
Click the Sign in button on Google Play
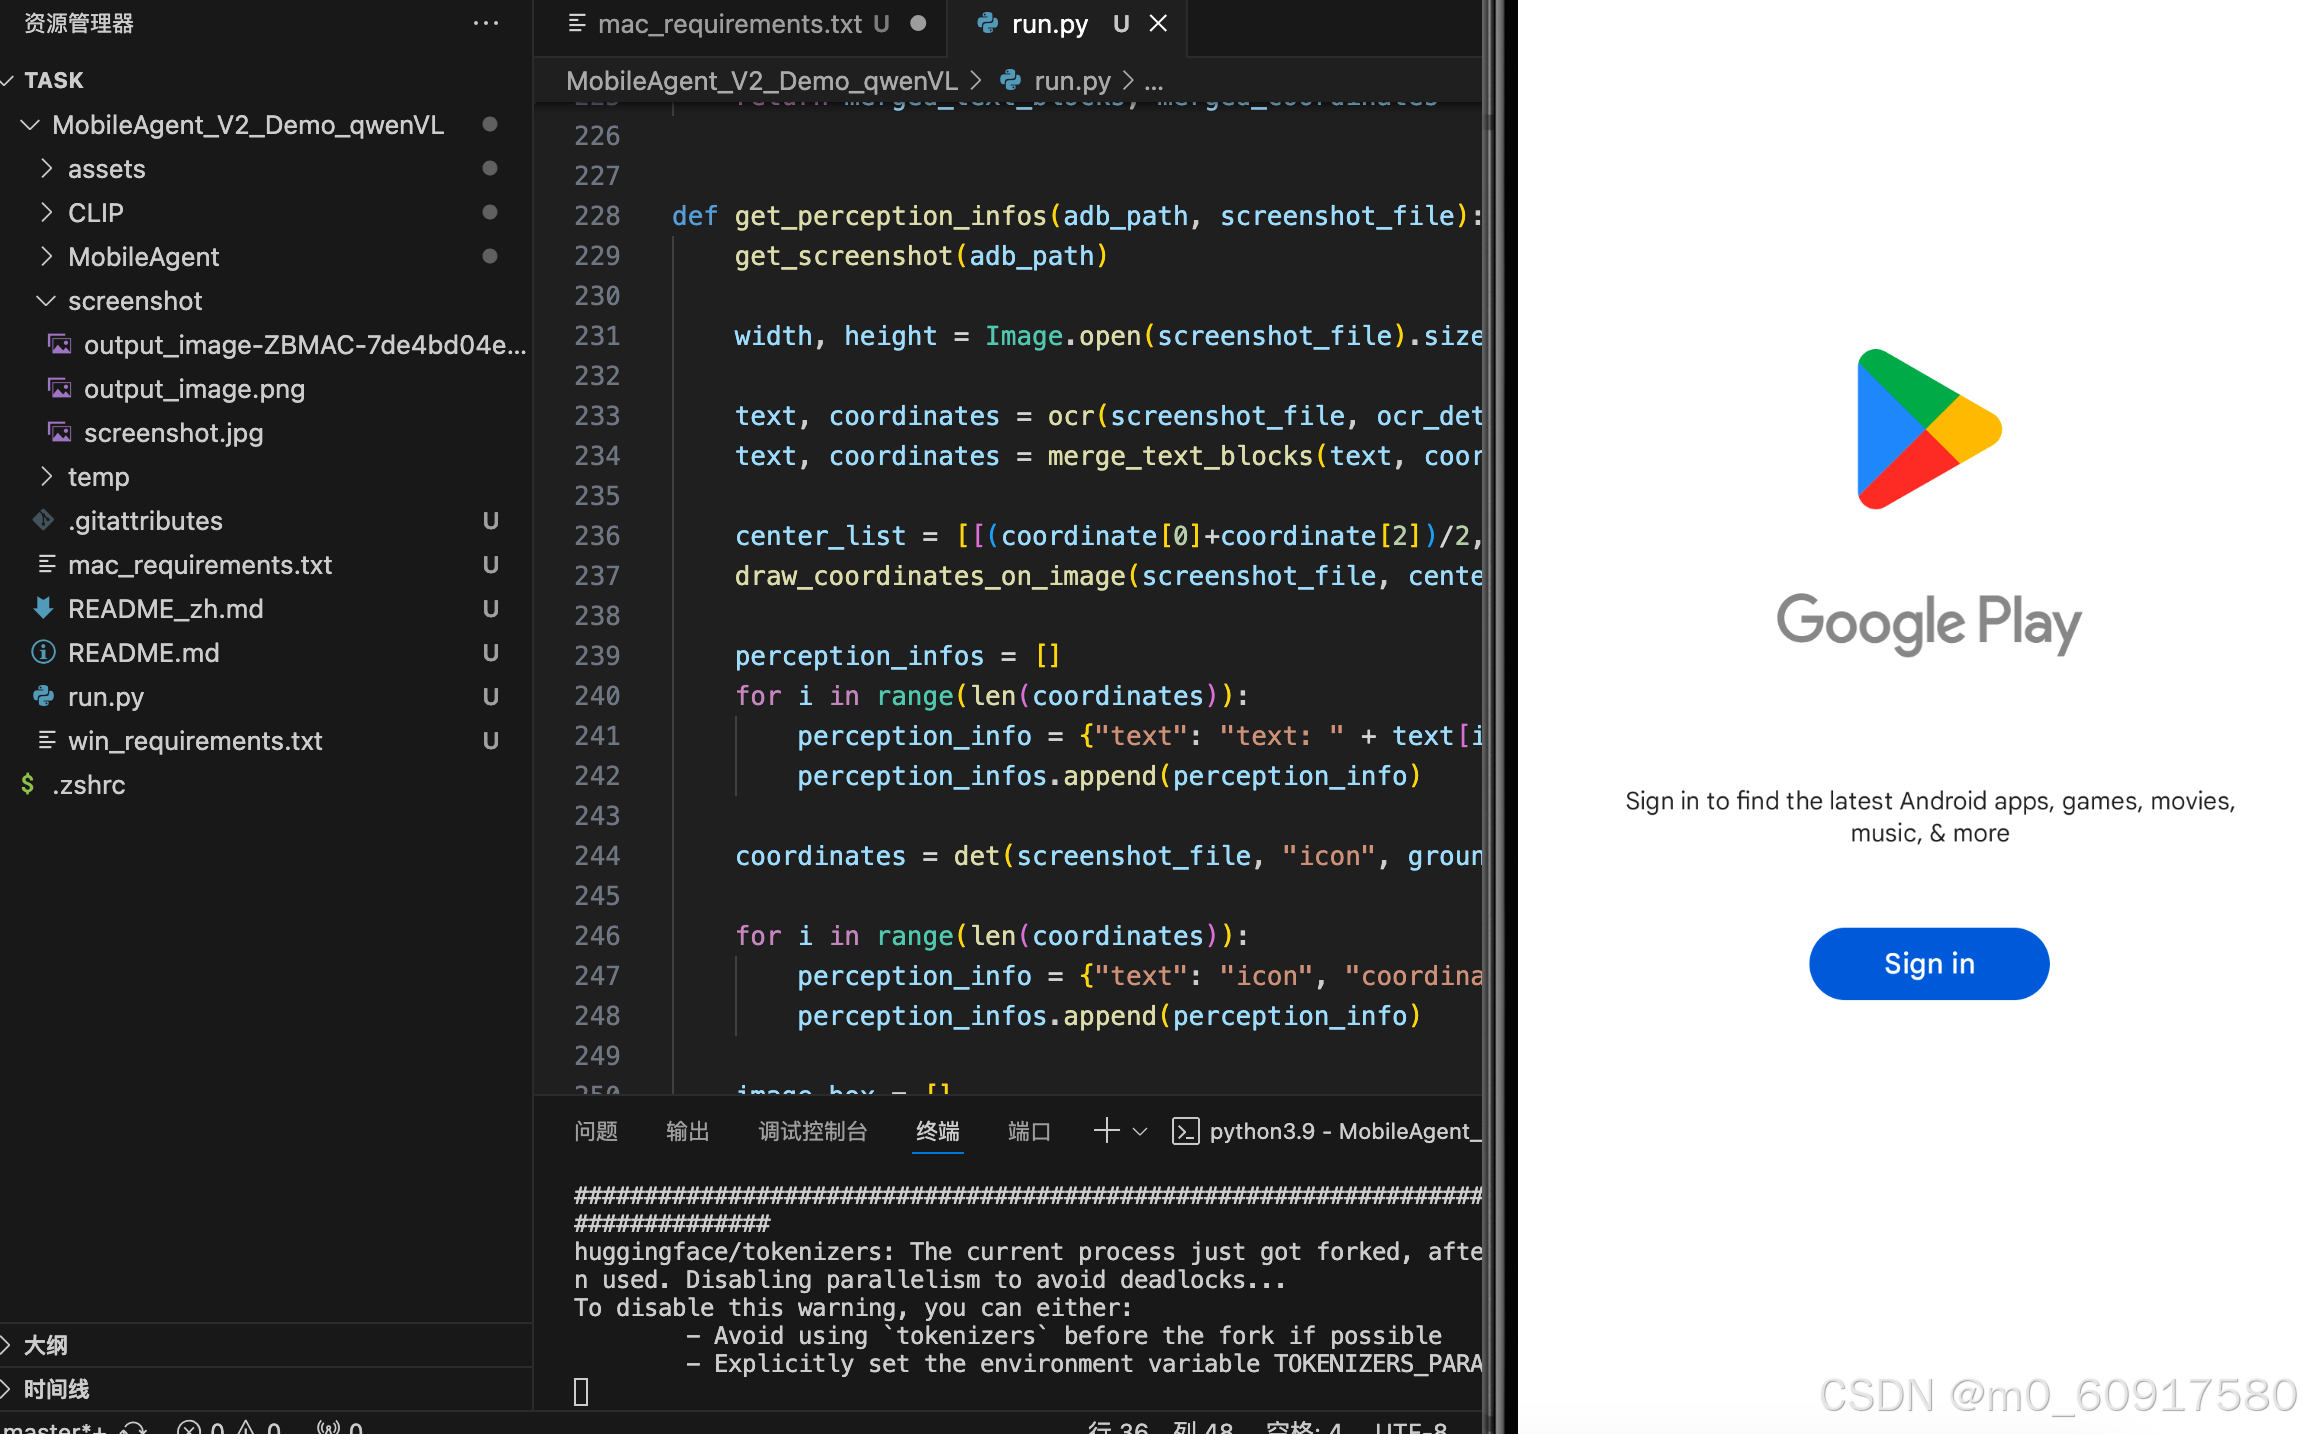[x=1928, y=963]
